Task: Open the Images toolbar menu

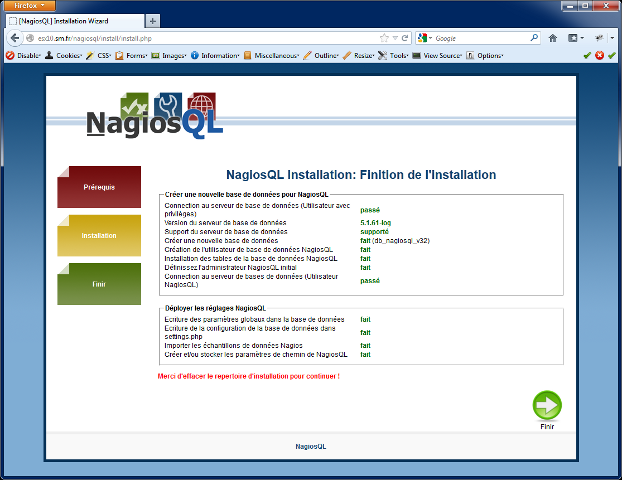Action: click(169, 56)
